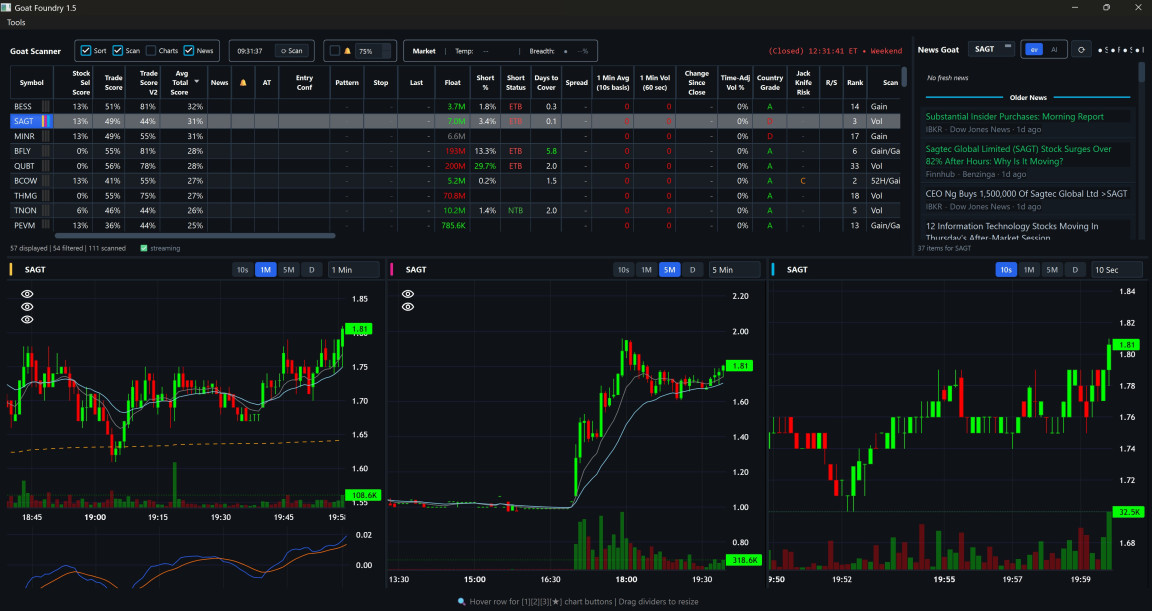Sort by the Rank column header
1152x611 pixels.
[854, 82]
